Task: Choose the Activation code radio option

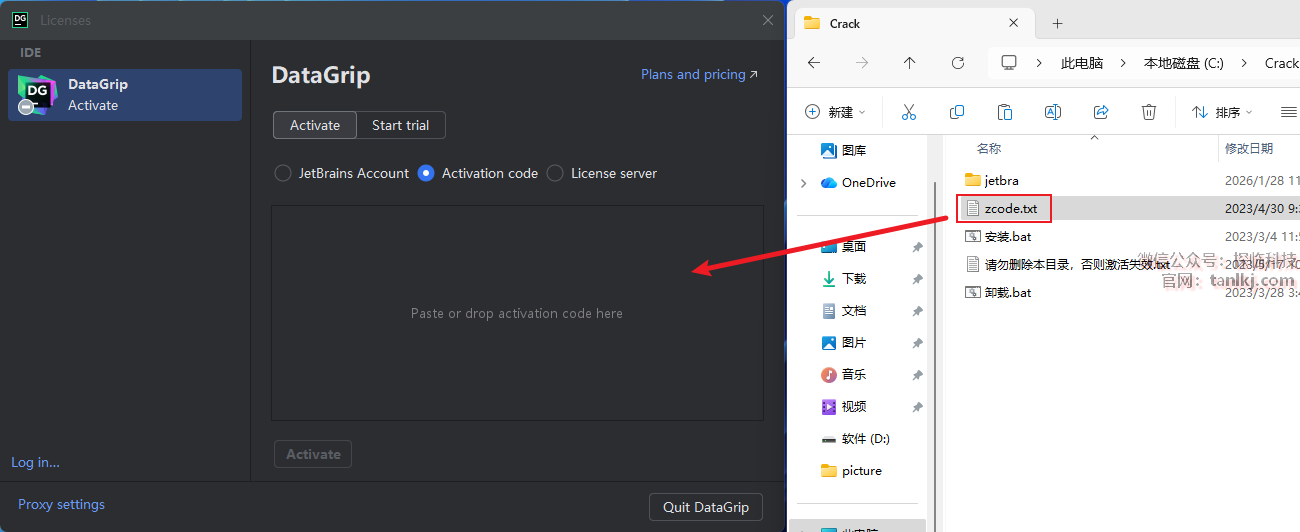Action: click(426, 173)
